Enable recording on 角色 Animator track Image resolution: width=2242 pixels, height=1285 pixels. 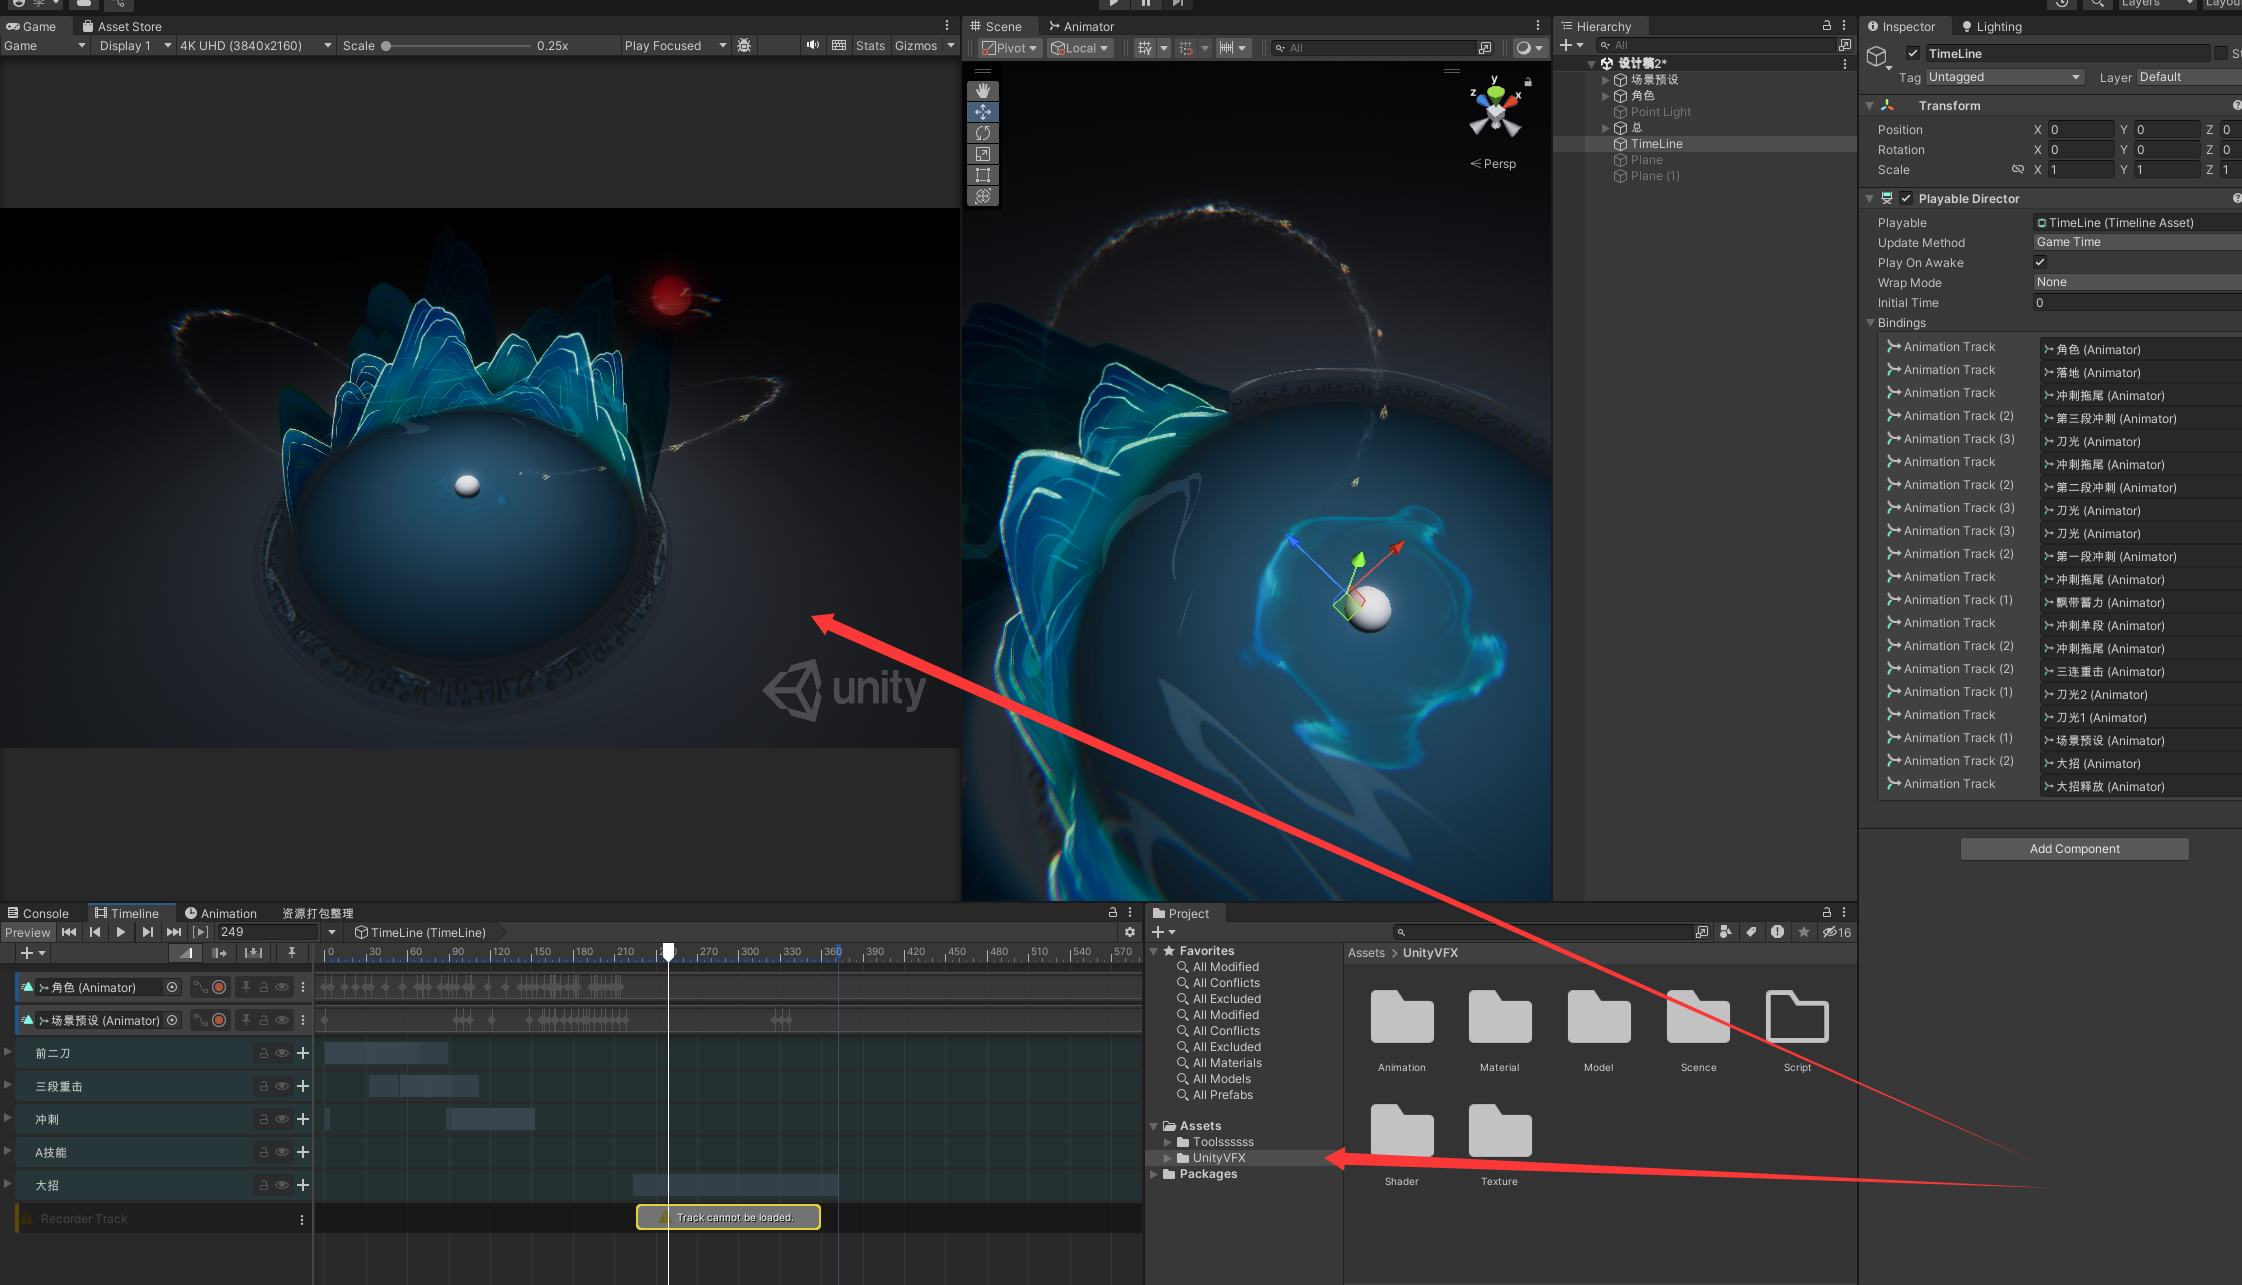219,987
